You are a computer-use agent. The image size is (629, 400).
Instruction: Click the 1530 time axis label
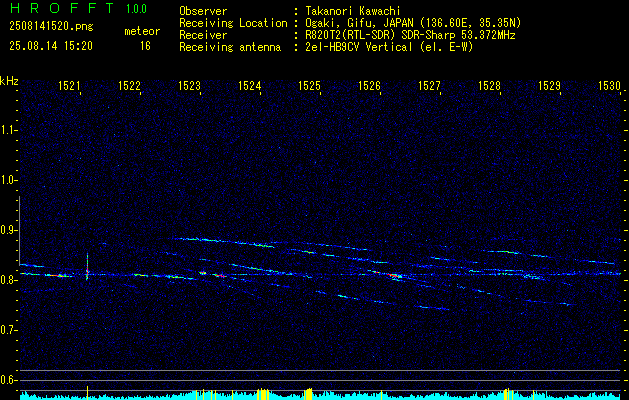point(609,86)
